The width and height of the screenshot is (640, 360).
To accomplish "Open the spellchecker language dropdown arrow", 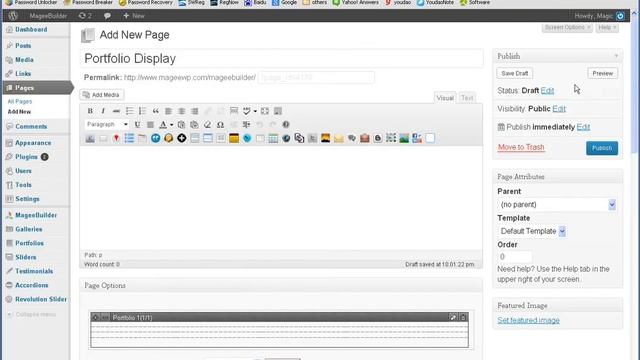I will (x=255, y=111).
